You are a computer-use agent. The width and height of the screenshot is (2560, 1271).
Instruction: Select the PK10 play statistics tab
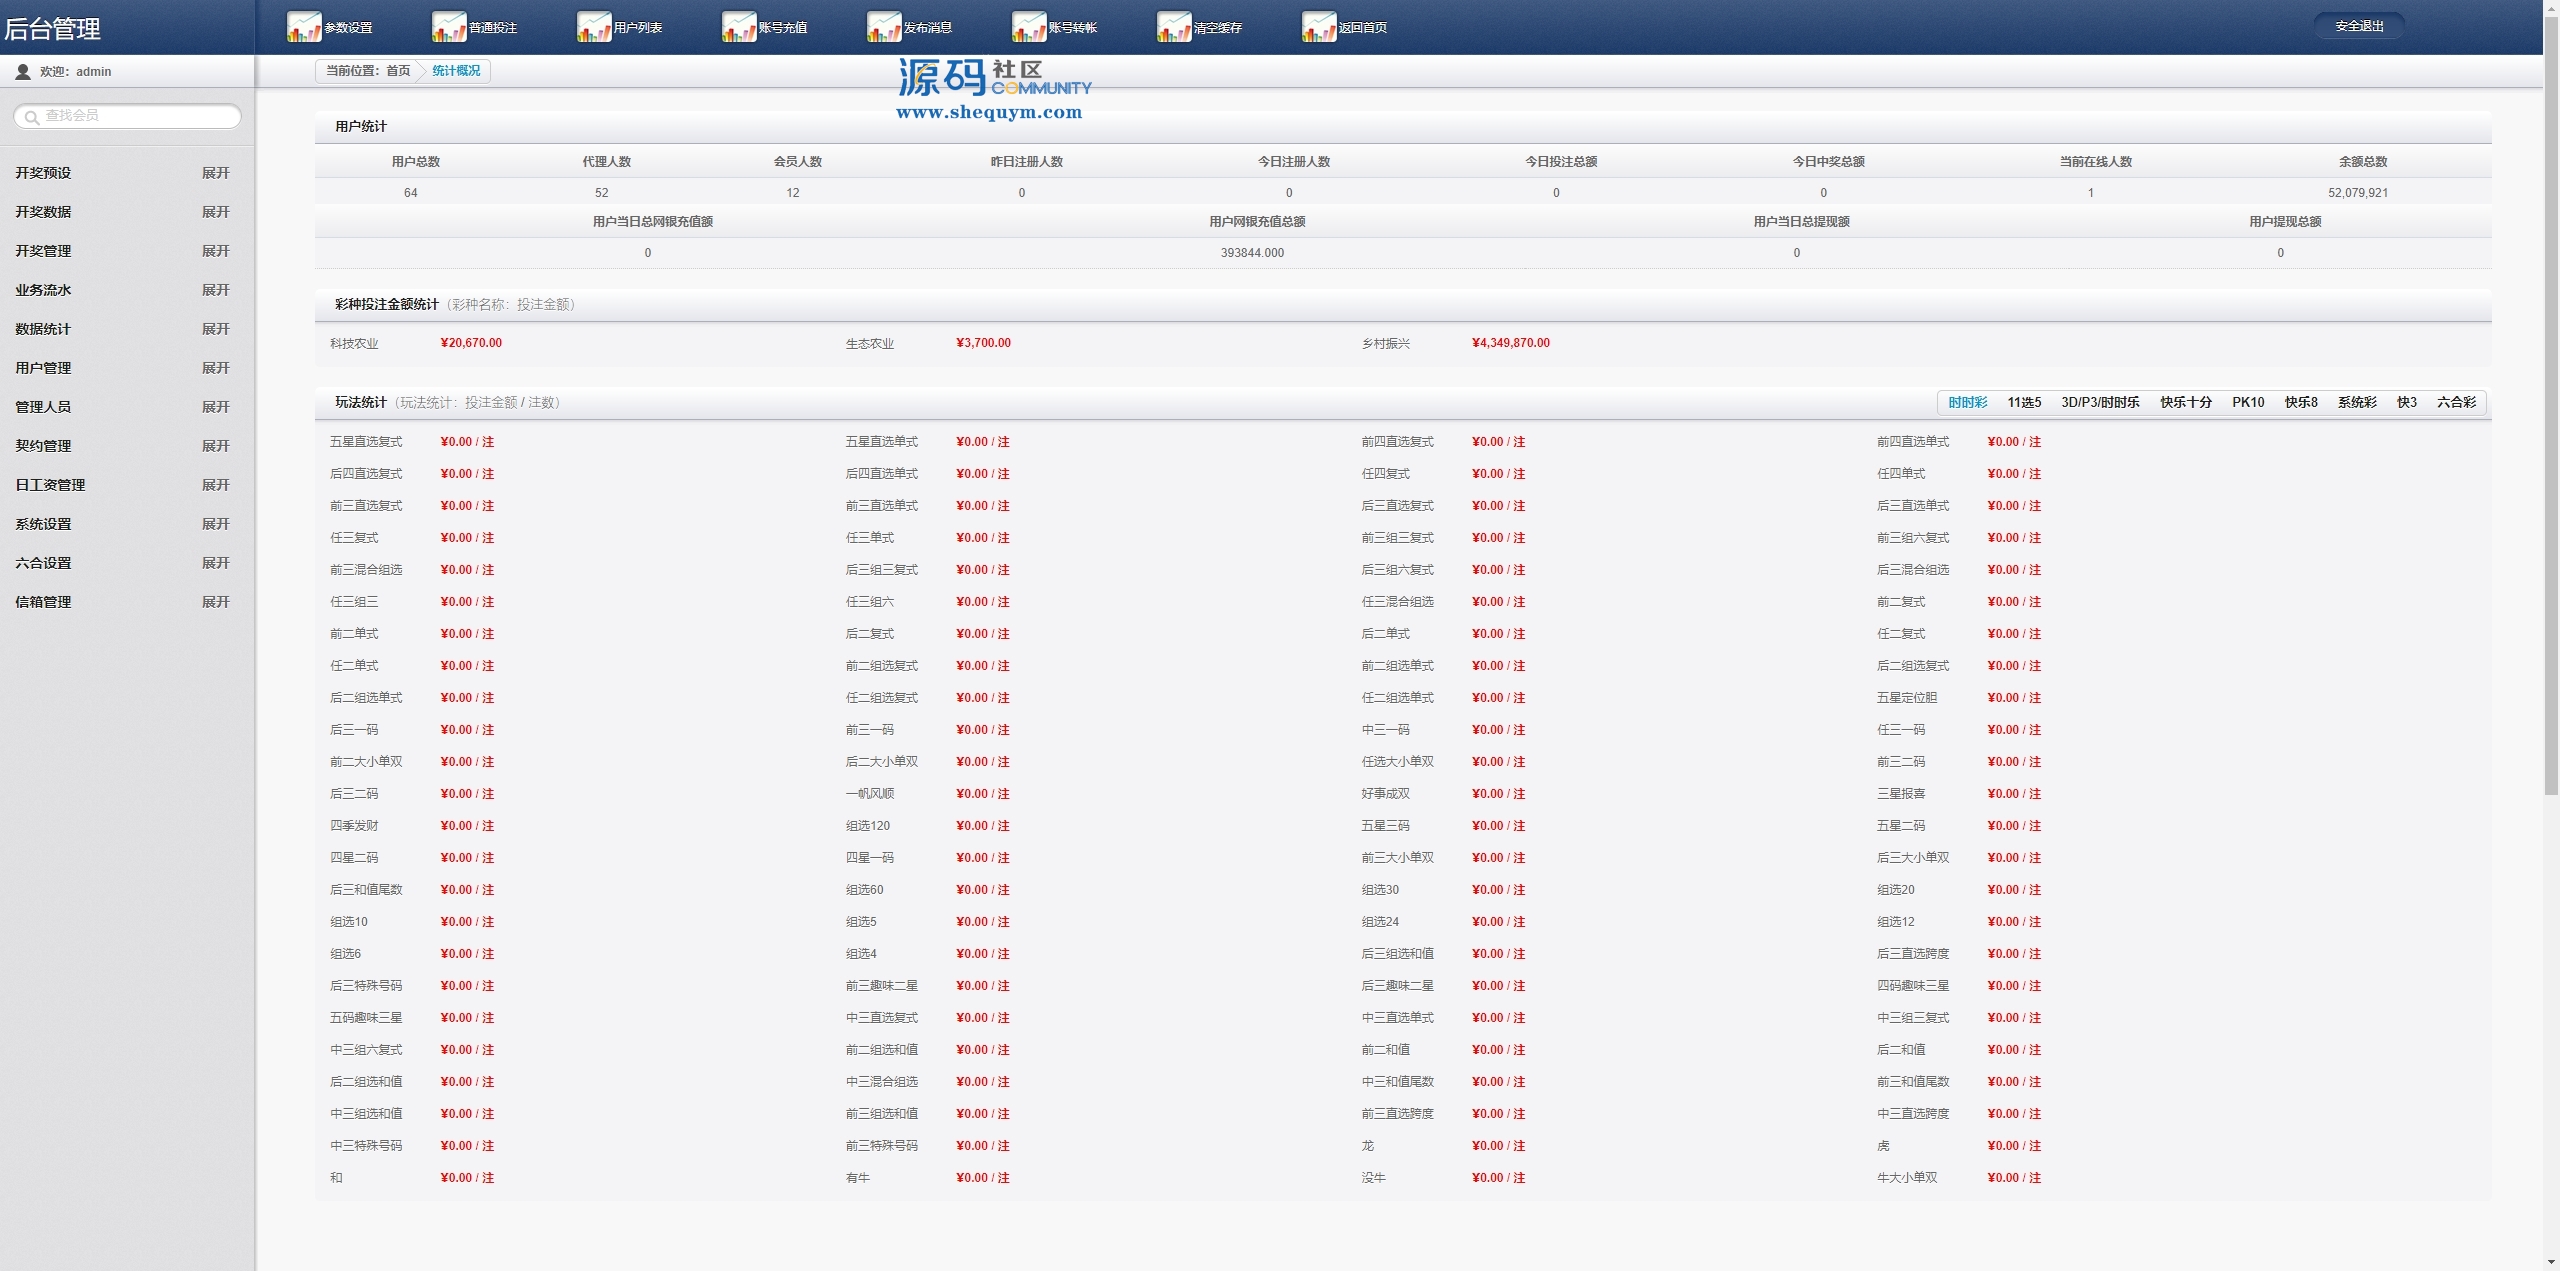click(x=2247, y=402)
